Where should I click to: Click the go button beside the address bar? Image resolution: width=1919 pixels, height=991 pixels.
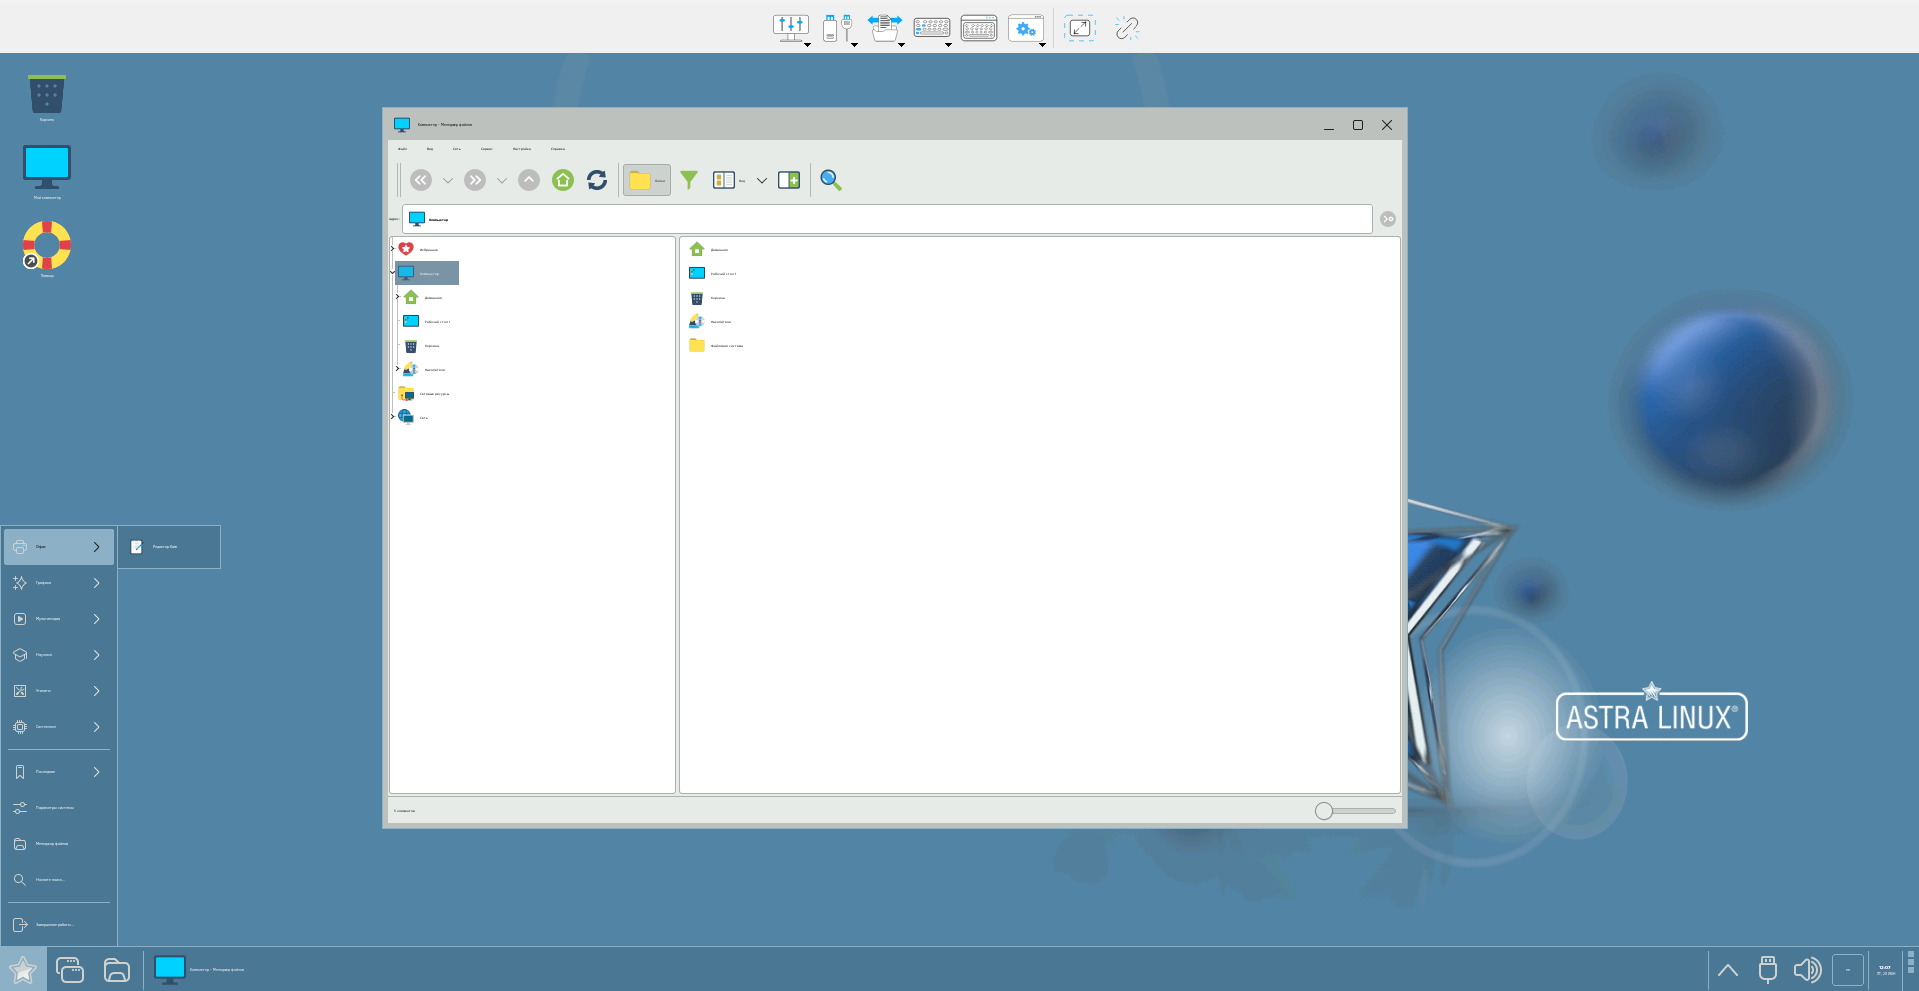click(1388, 219)
